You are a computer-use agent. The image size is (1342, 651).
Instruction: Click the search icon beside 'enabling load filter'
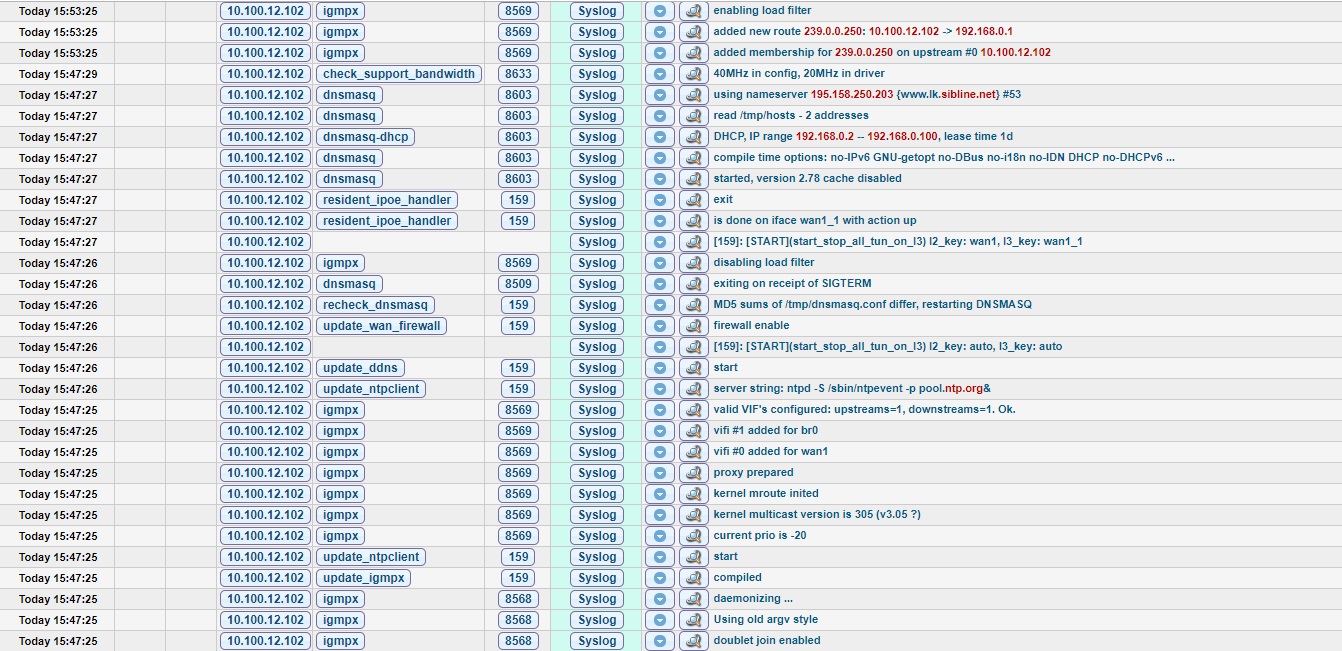click(693, 11)
